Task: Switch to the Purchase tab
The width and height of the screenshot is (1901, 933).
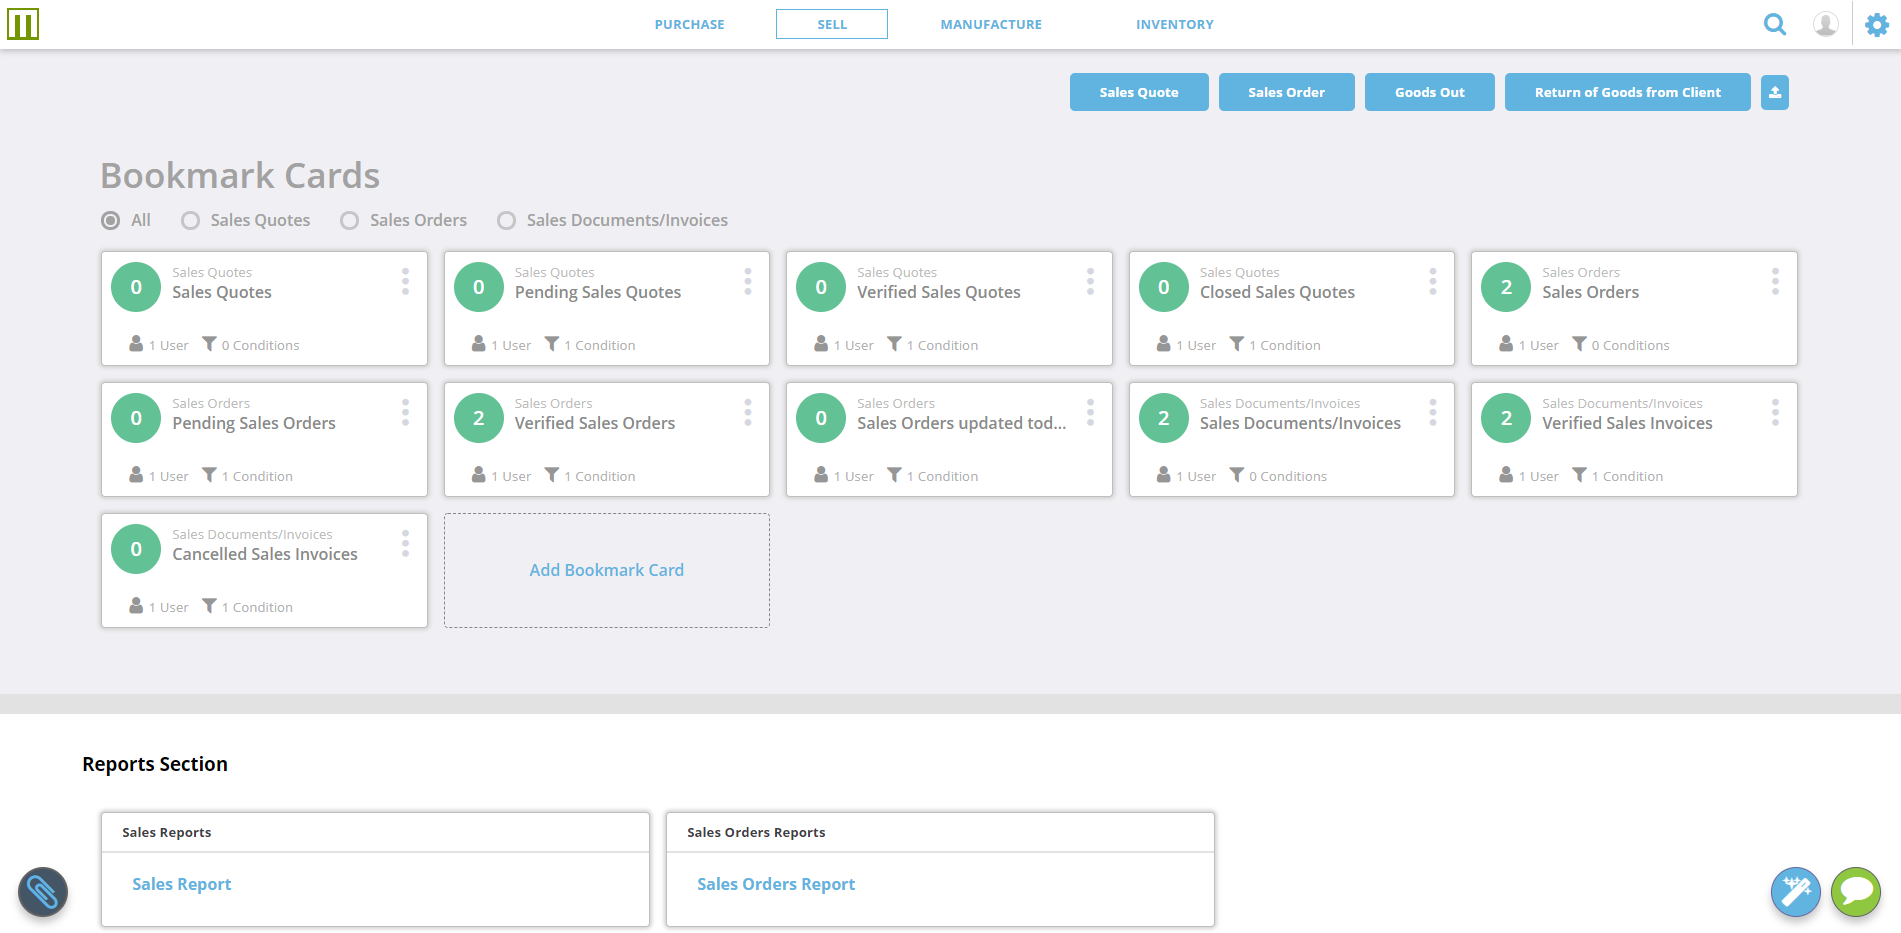Action: tap(689, 24)
